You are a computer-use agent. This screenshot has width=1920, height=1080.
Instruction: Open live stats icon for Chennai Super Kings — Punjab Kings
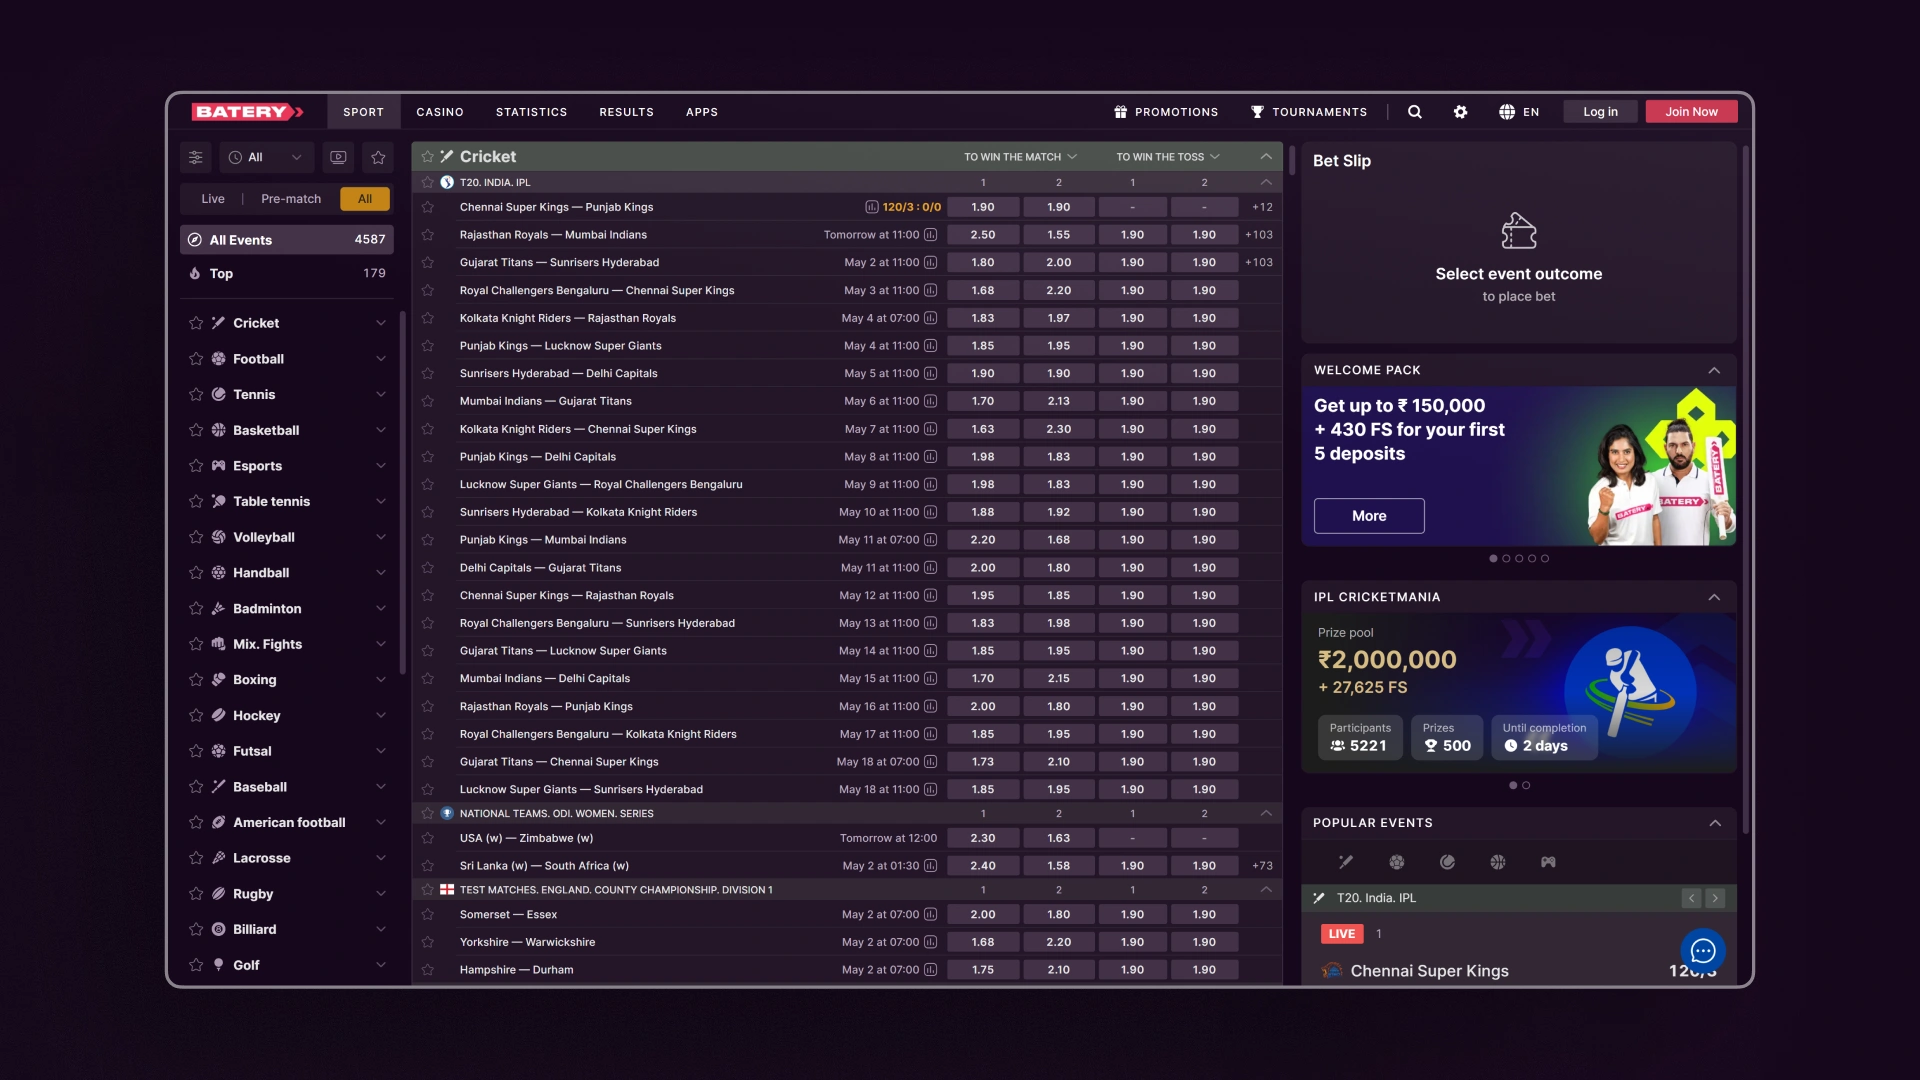point(872,207)
